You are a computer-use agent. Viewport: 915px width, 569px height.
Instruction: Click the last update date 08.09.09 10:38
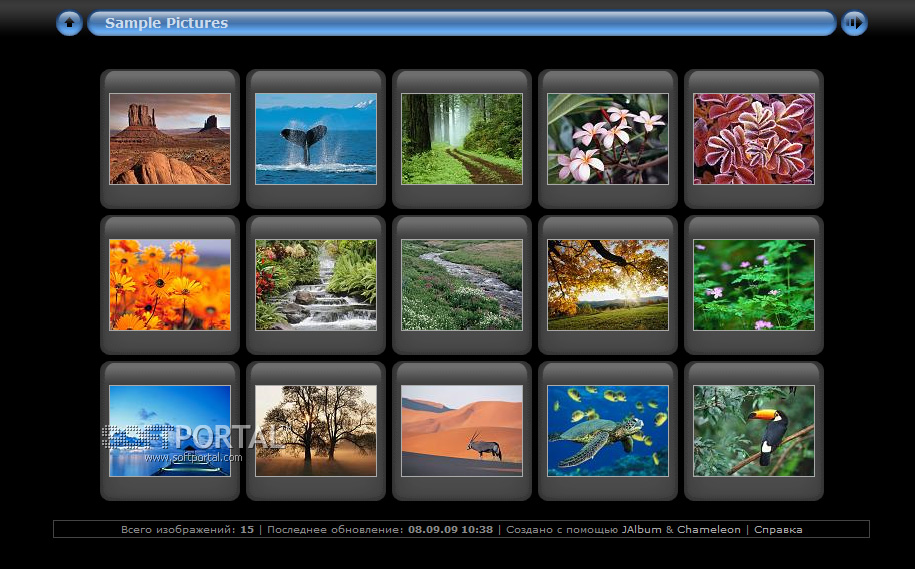pyautogui.click(x=450, y=529)
